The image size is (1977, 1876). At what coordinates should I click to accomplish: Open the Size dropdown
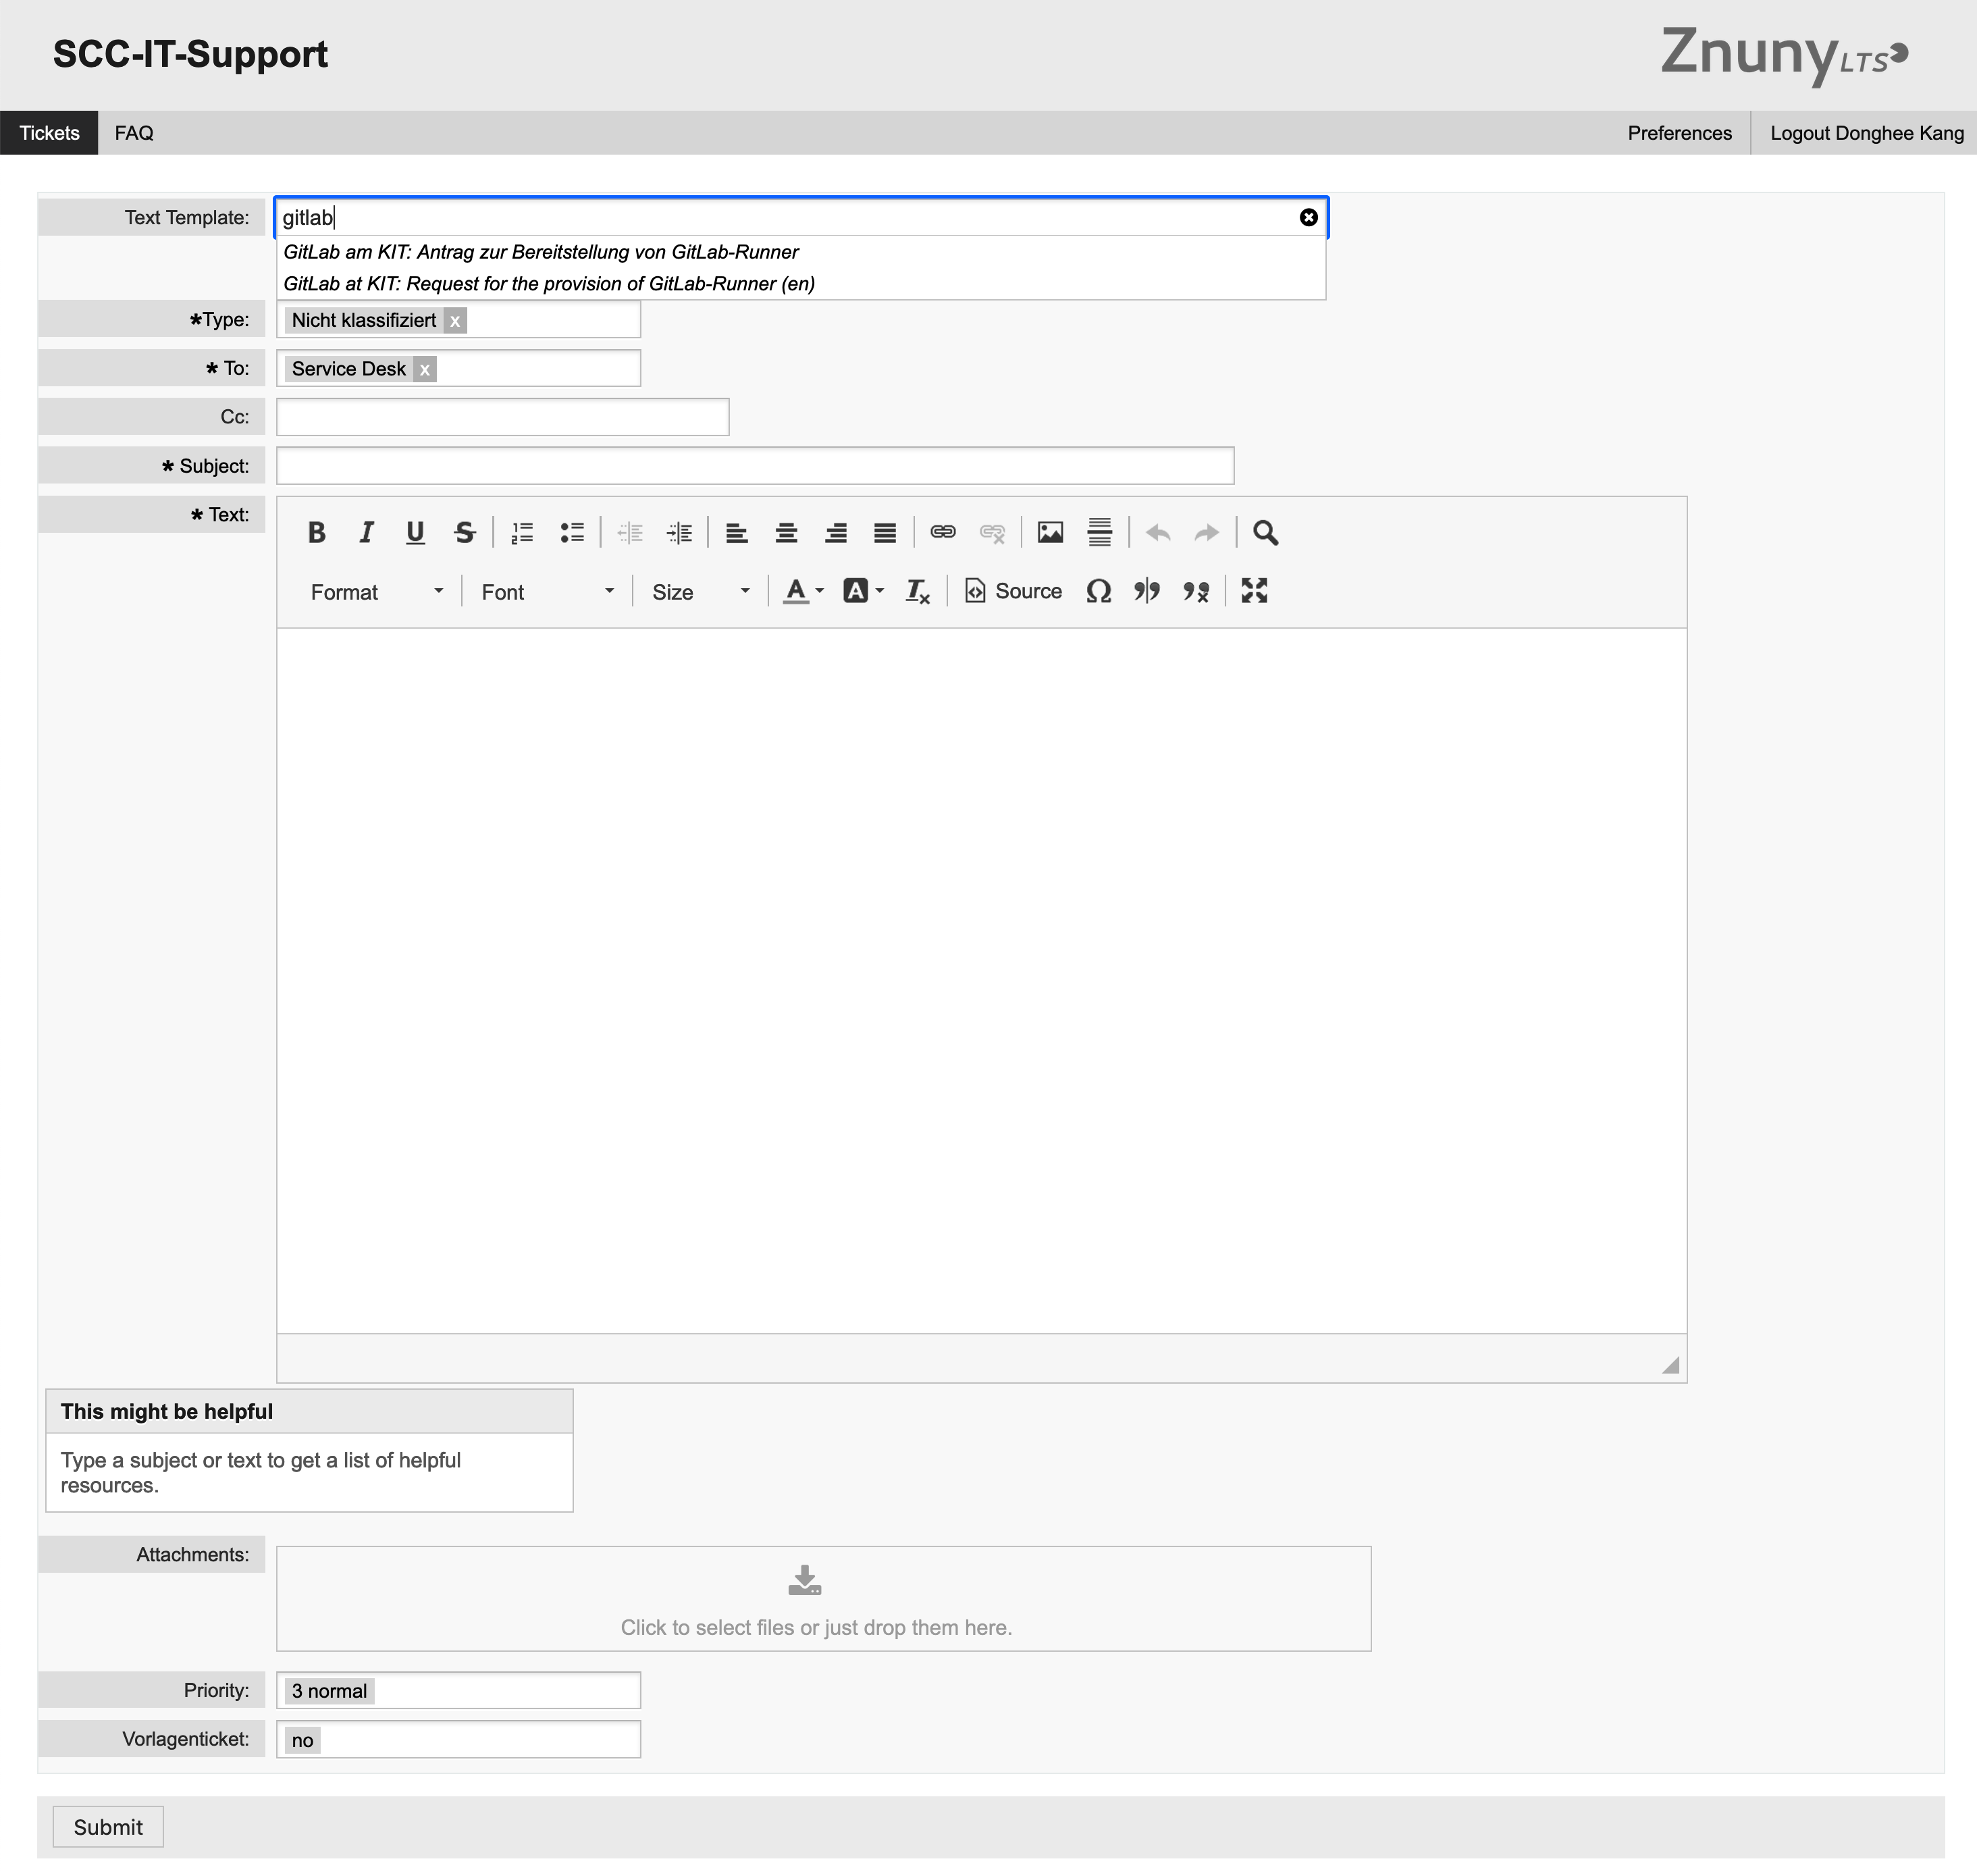[700, 592]
